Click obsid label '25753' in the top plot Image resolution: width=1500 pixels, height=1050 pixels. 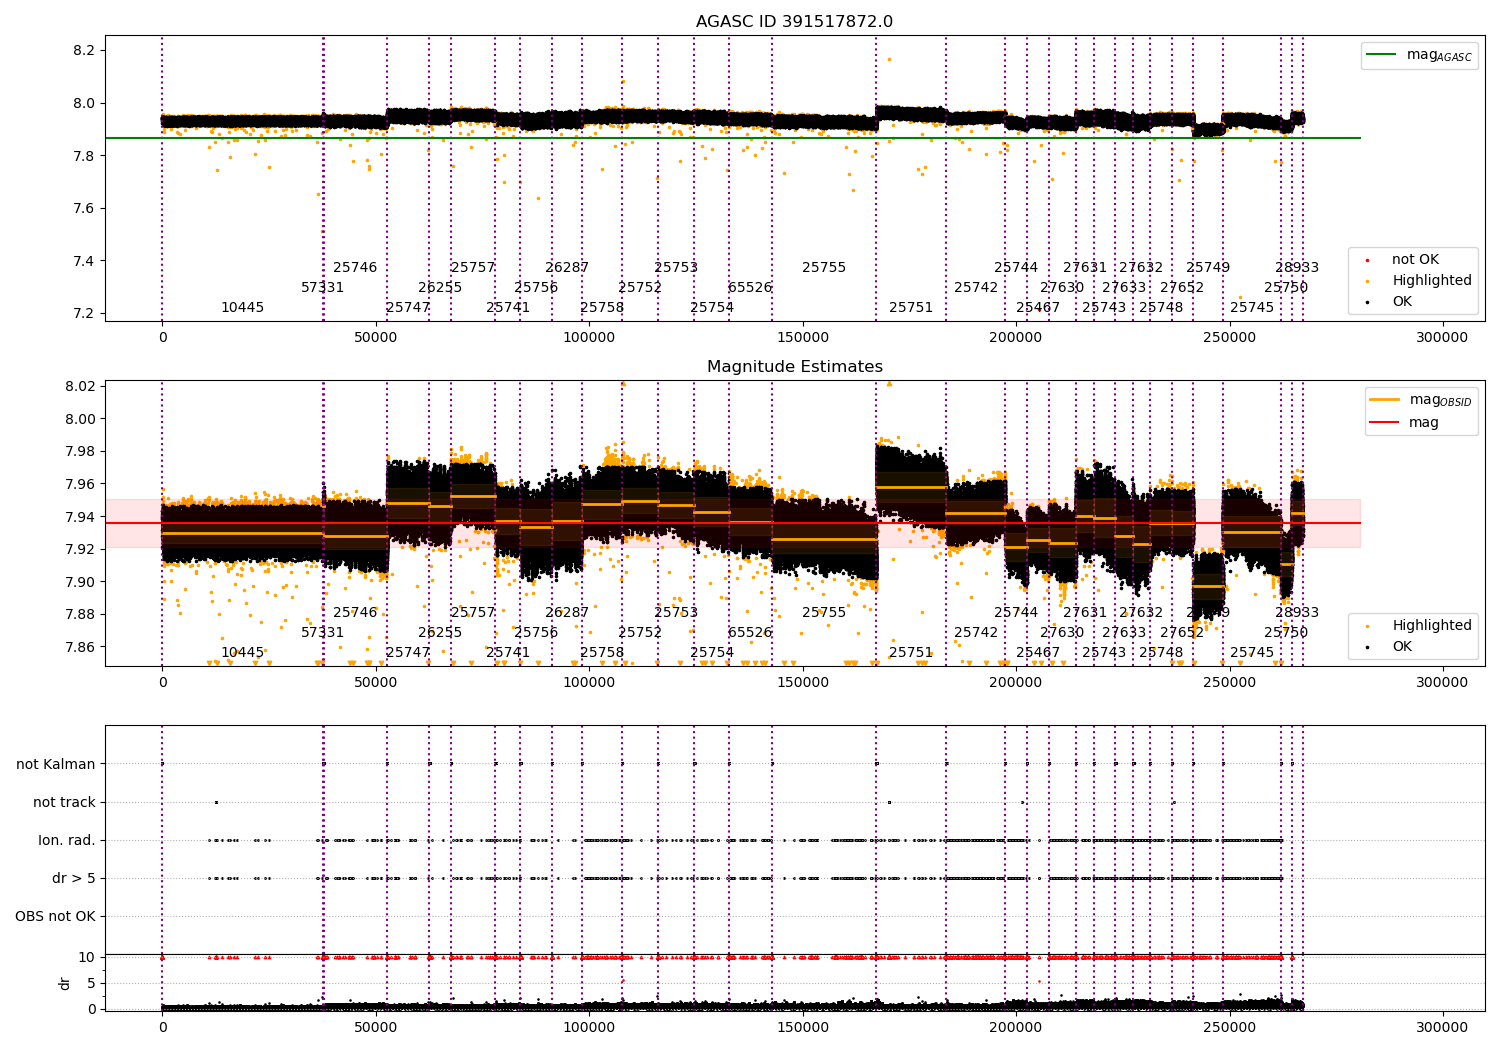click(676, 268)
